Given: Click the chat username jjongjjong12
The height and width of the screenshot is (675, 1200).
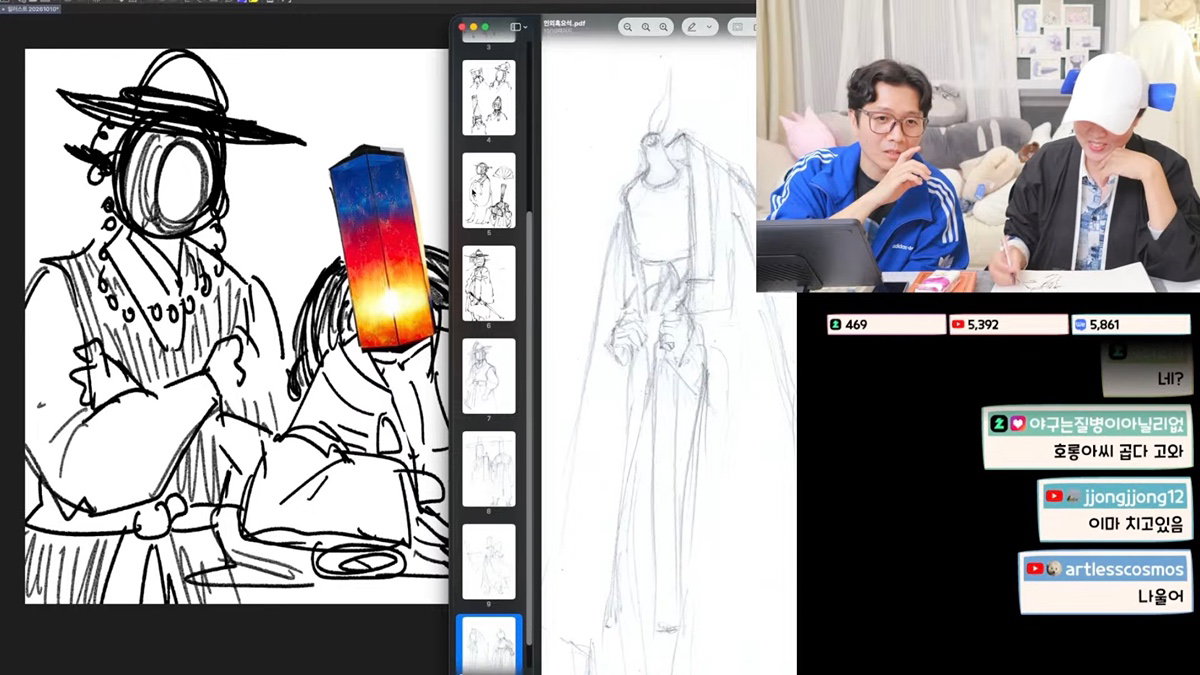Looking at the screenshot, I should (x=1134, y=496).
